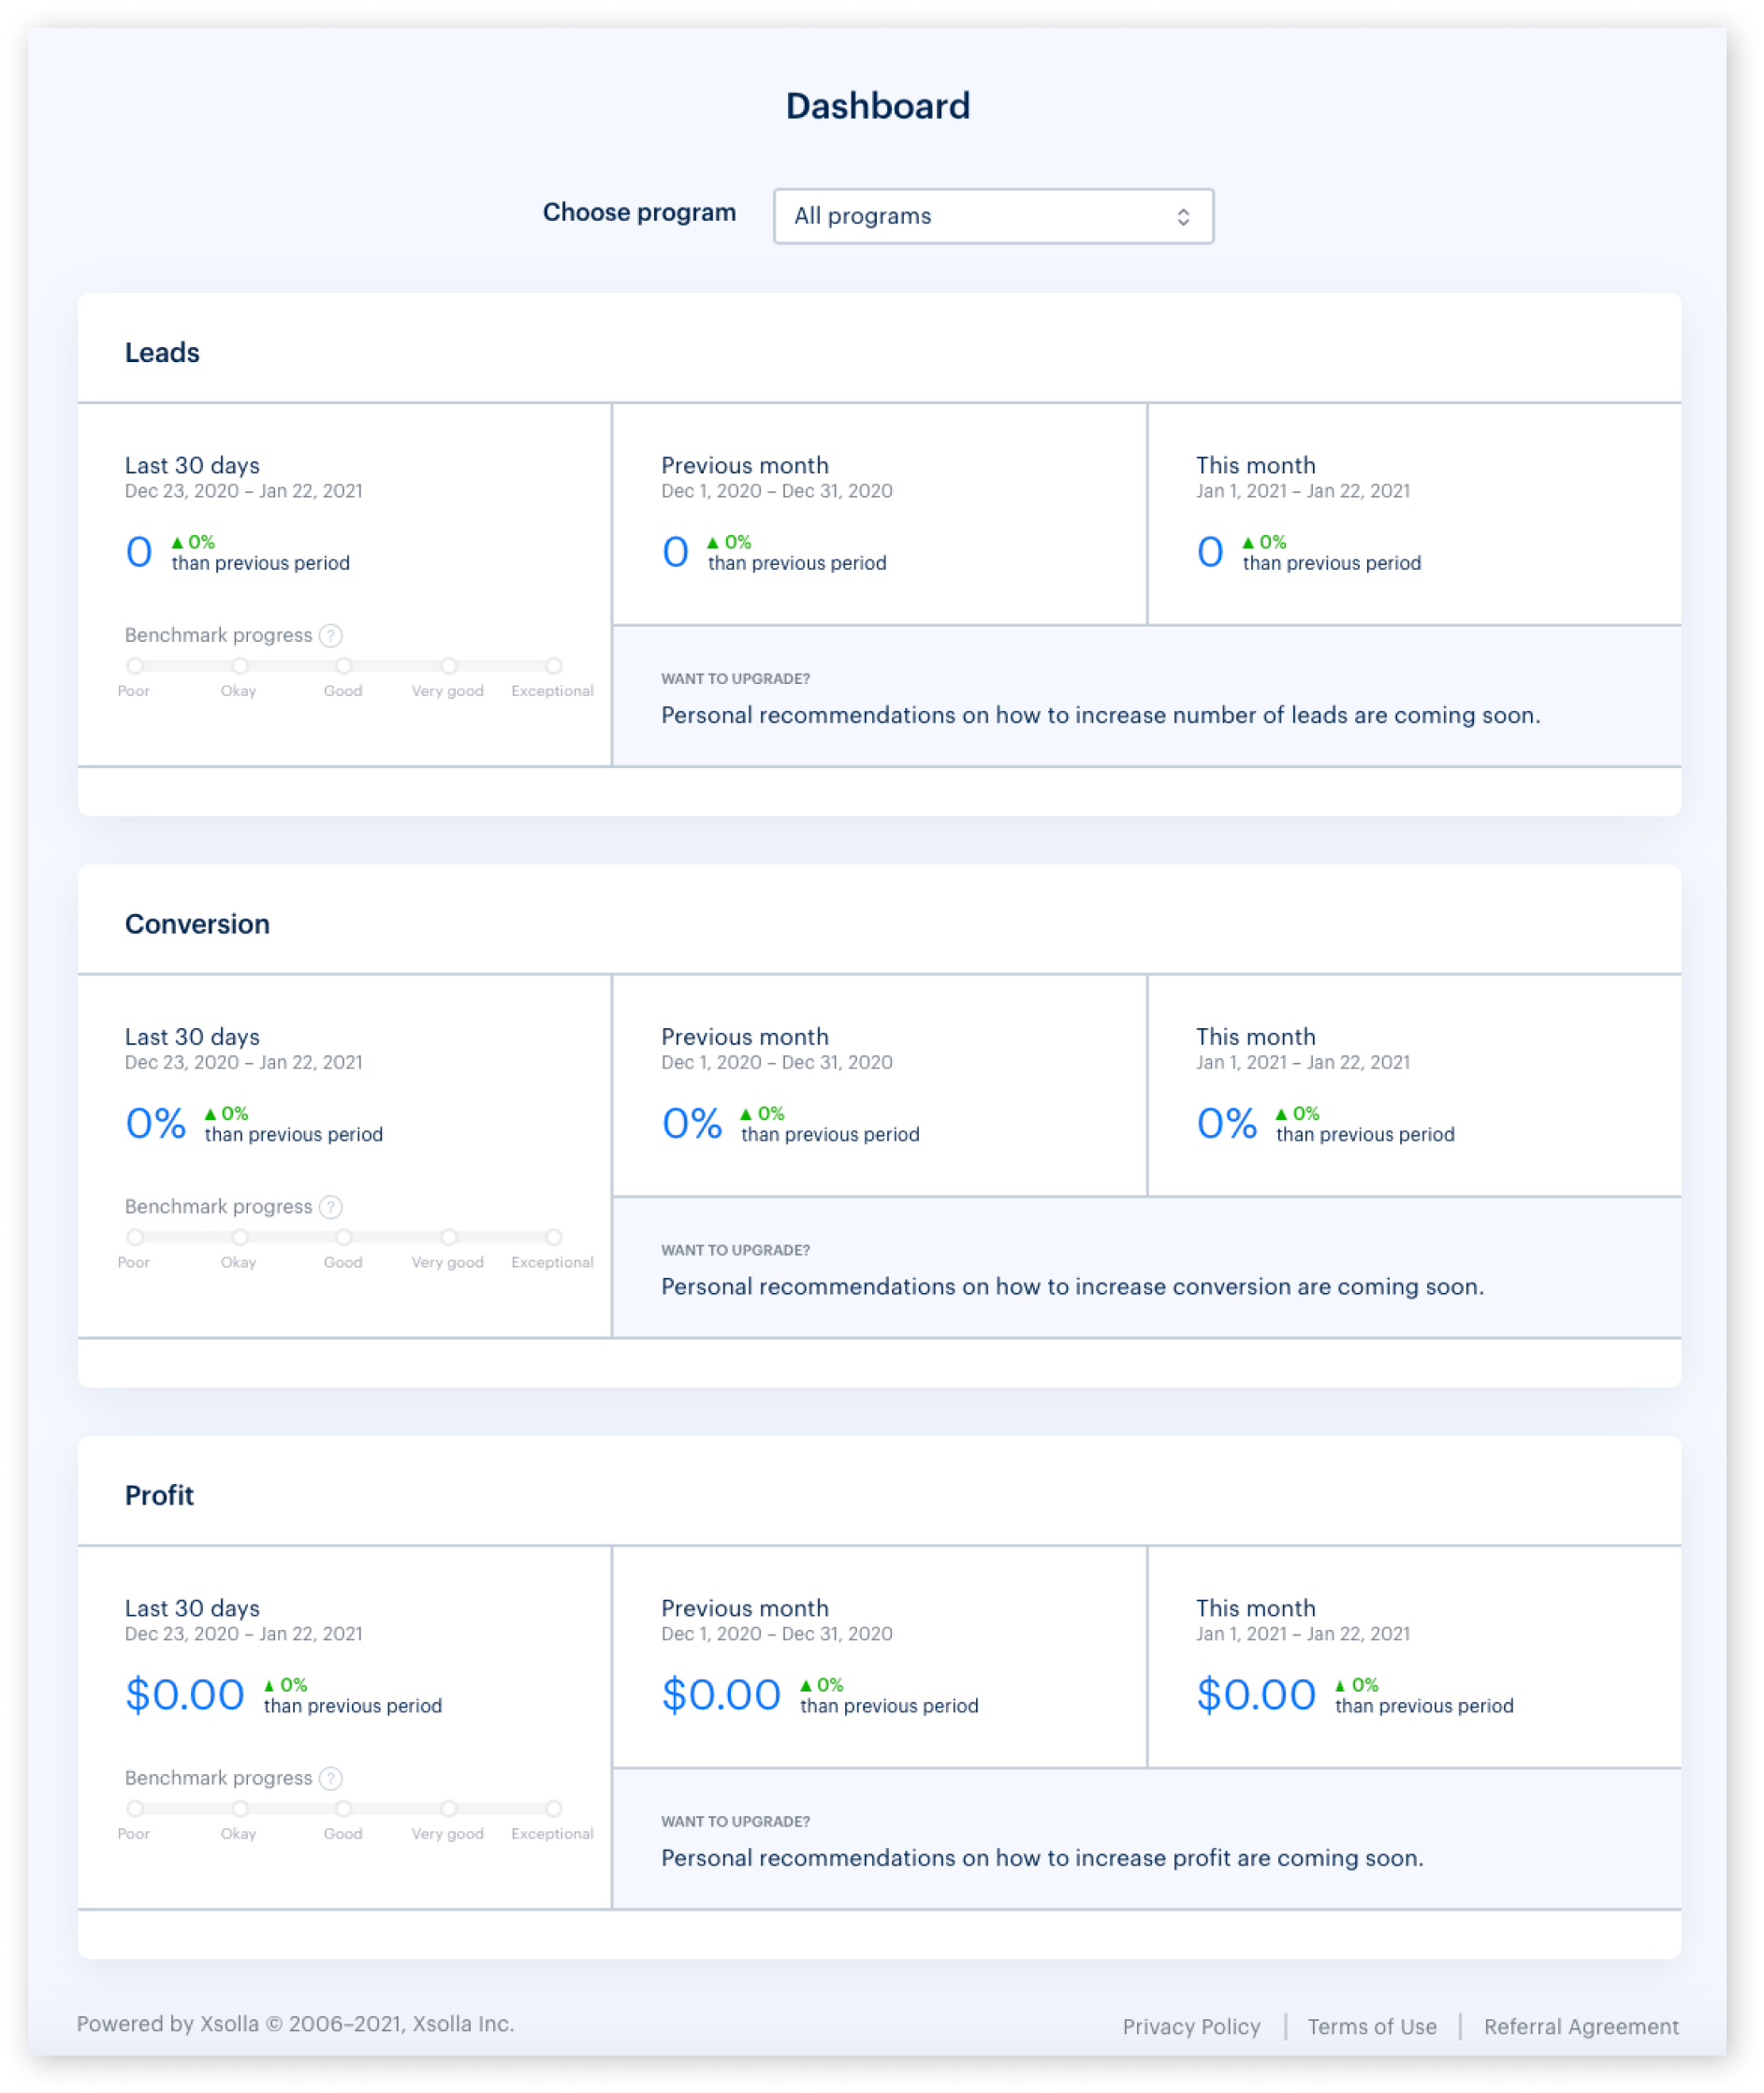Click the up-down chevron in All programs selector
The image size is (1764, 2093).
coord(1183,217)
